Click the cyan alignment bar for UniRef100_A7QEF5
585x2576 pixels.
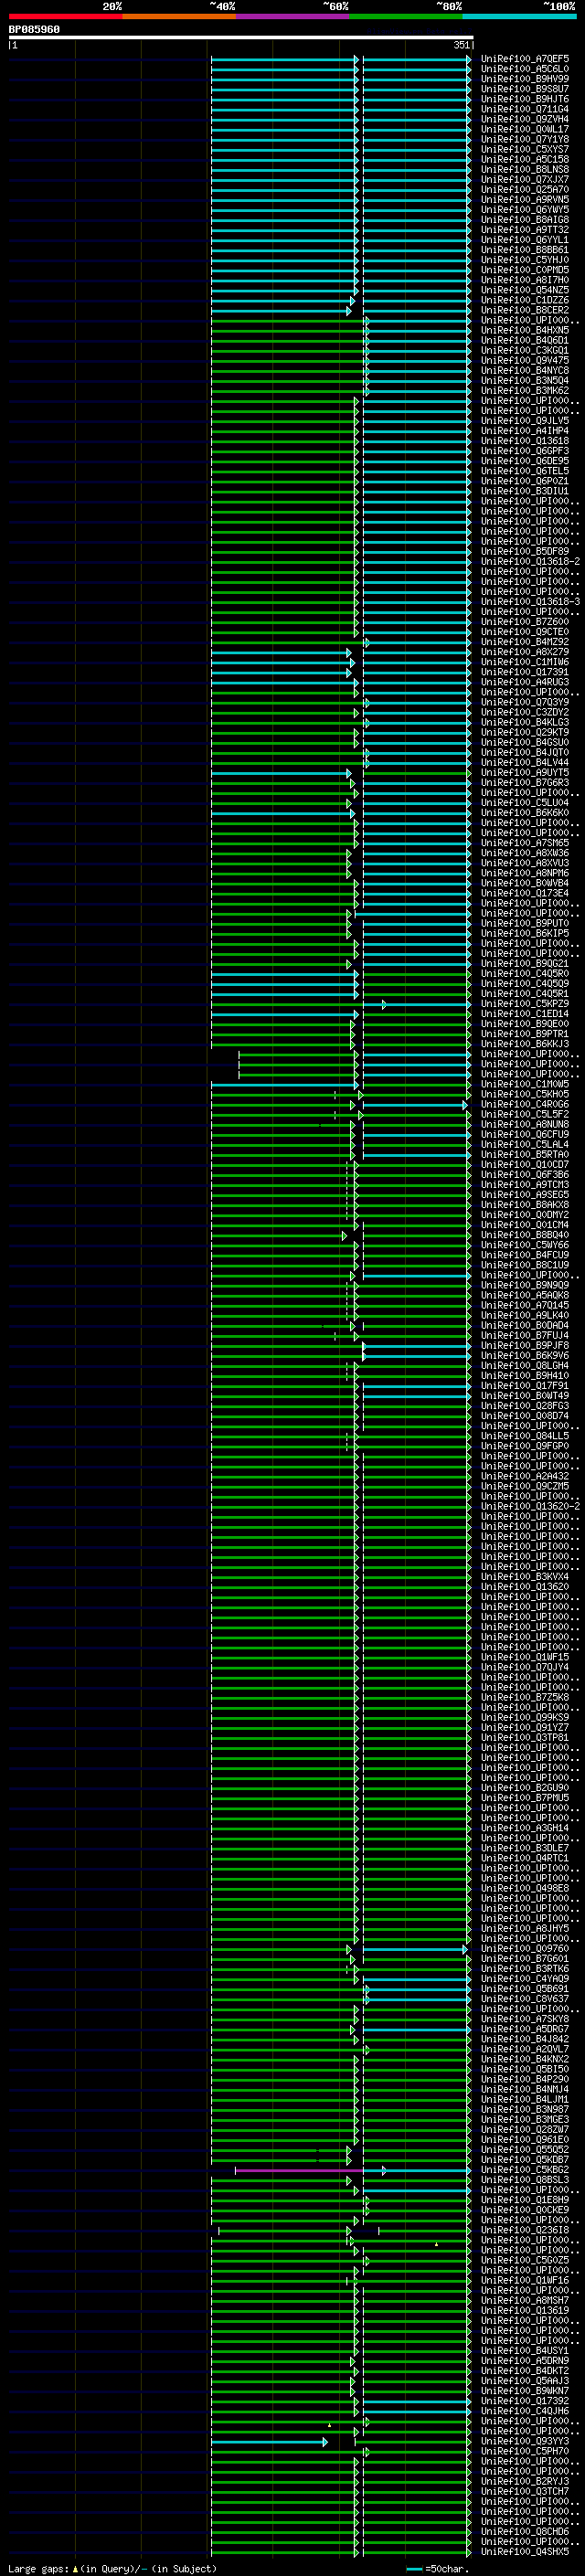pos(340,59)
